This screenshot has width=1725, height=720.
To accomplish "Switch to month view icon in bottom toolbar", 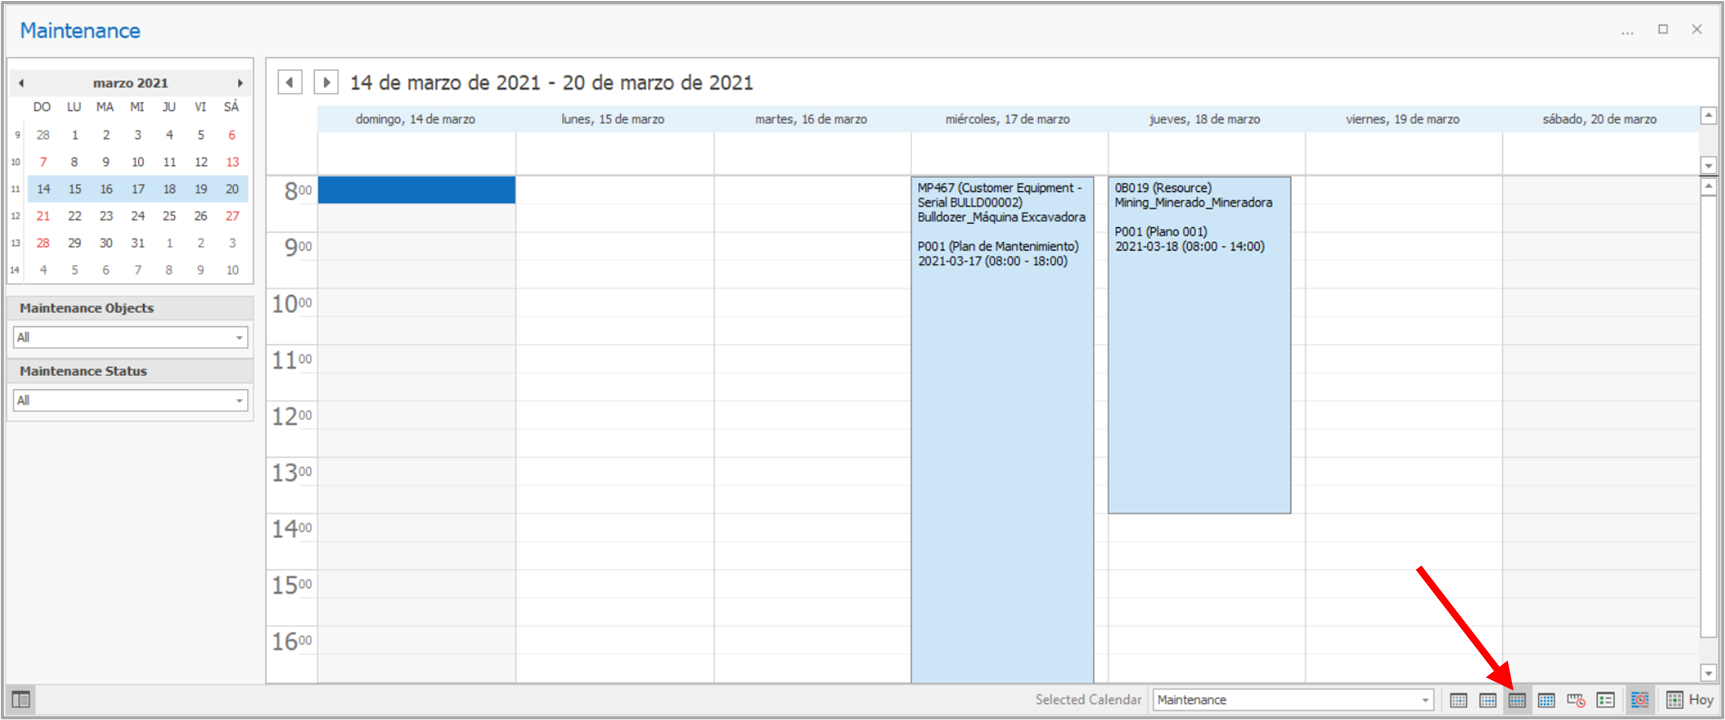I will click(1546, 700).
